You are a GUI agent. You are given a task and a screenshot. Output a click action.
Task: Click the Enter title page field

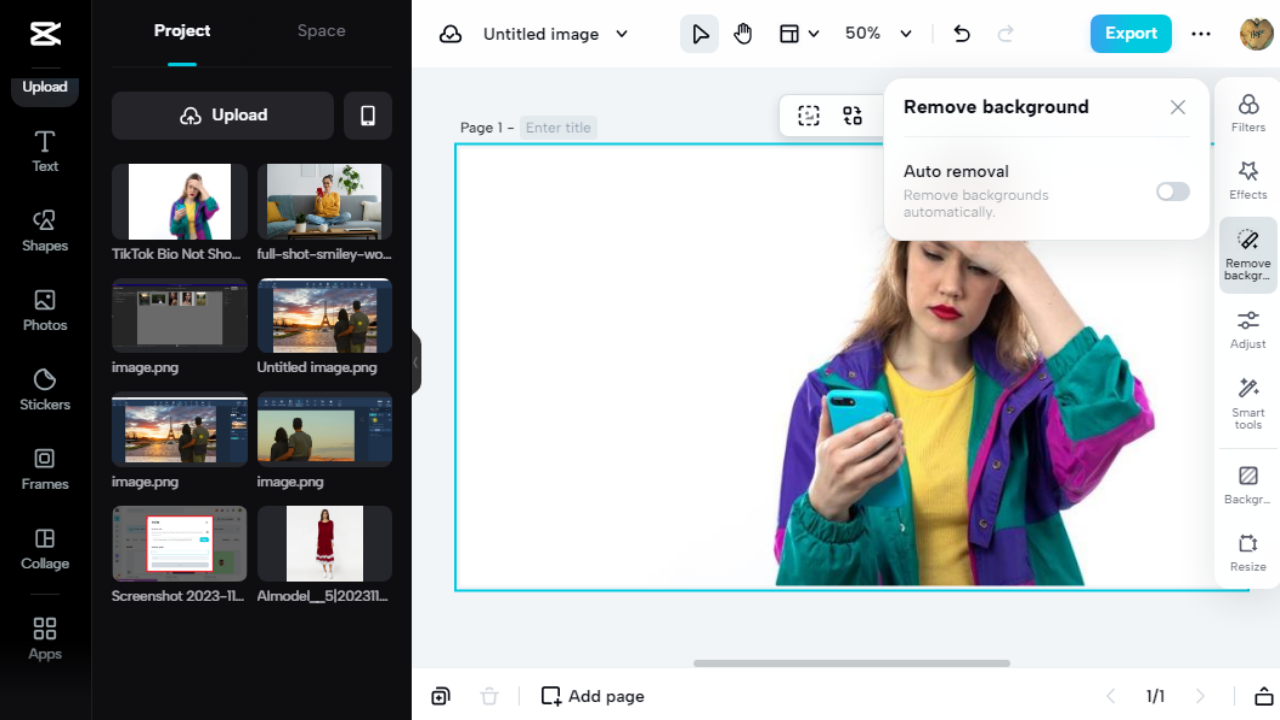coord(558,128)
